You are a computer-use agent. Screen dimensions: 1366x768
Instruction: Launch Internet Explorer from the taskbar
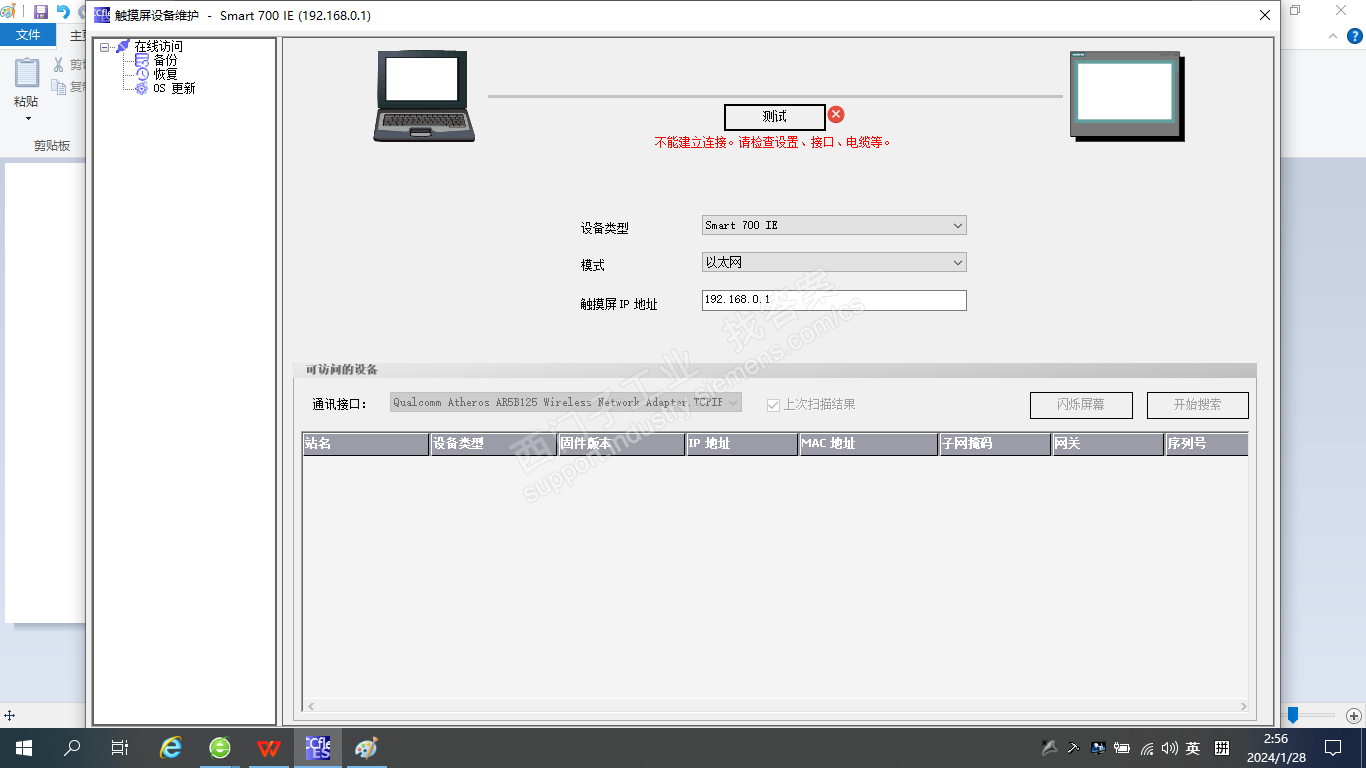click(172, 748)
